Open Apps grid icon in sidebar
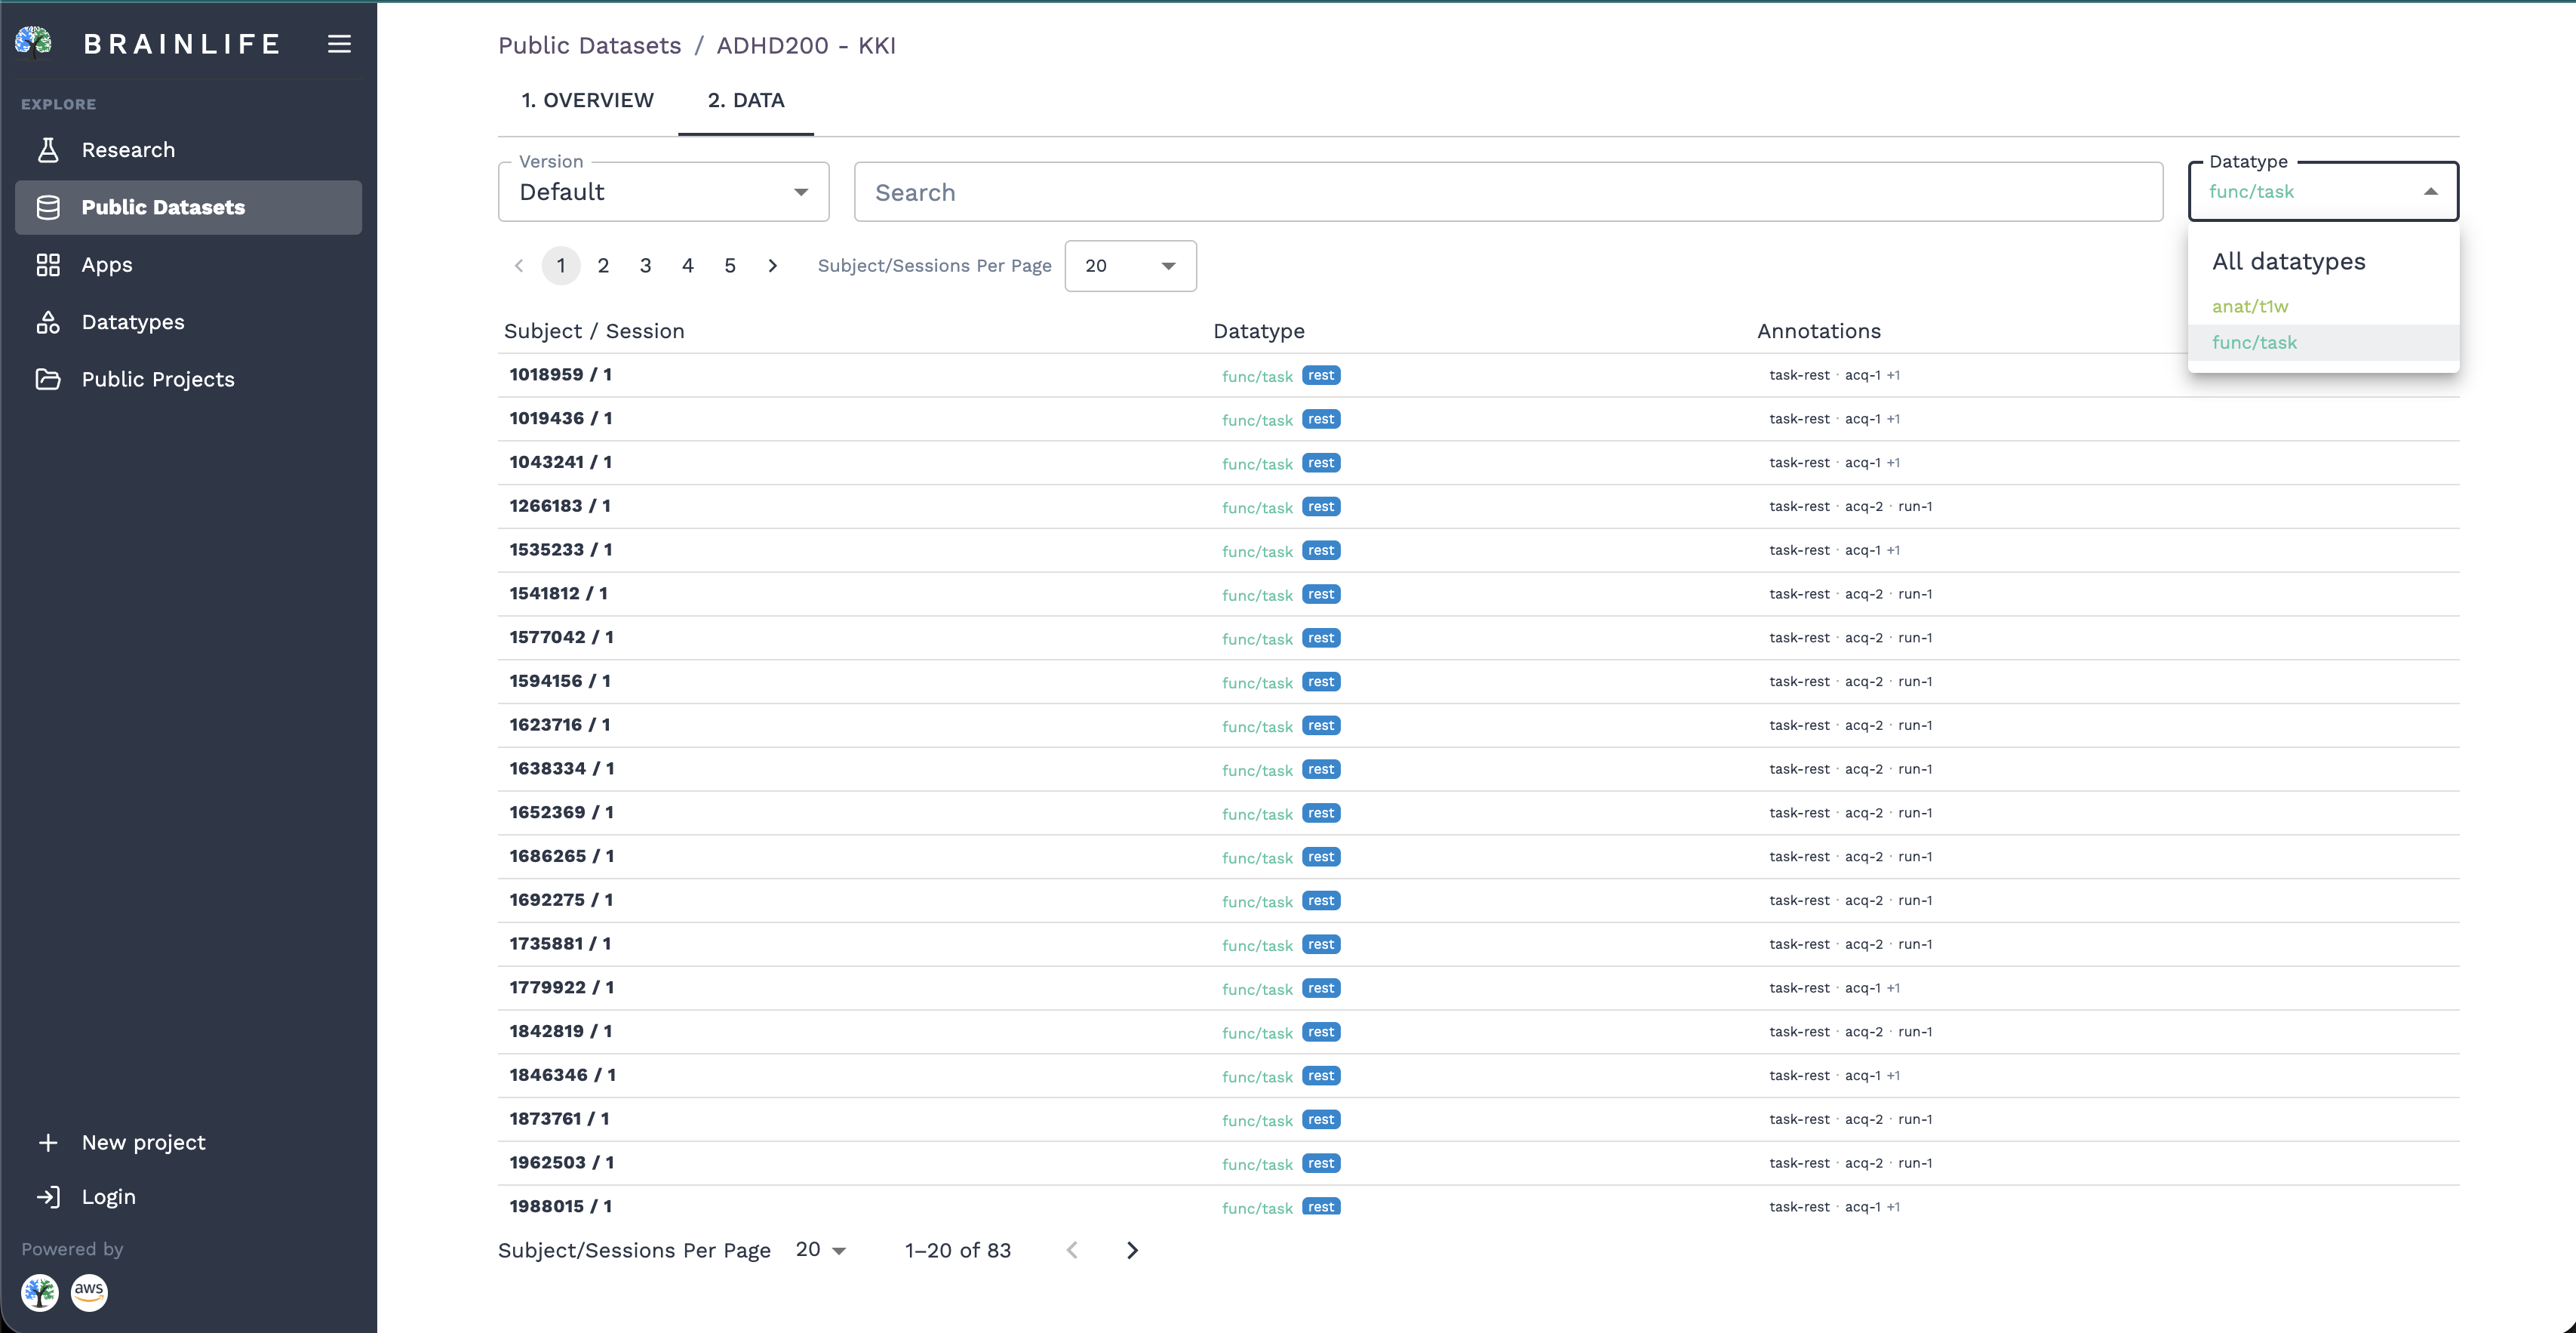 [48, 265]
